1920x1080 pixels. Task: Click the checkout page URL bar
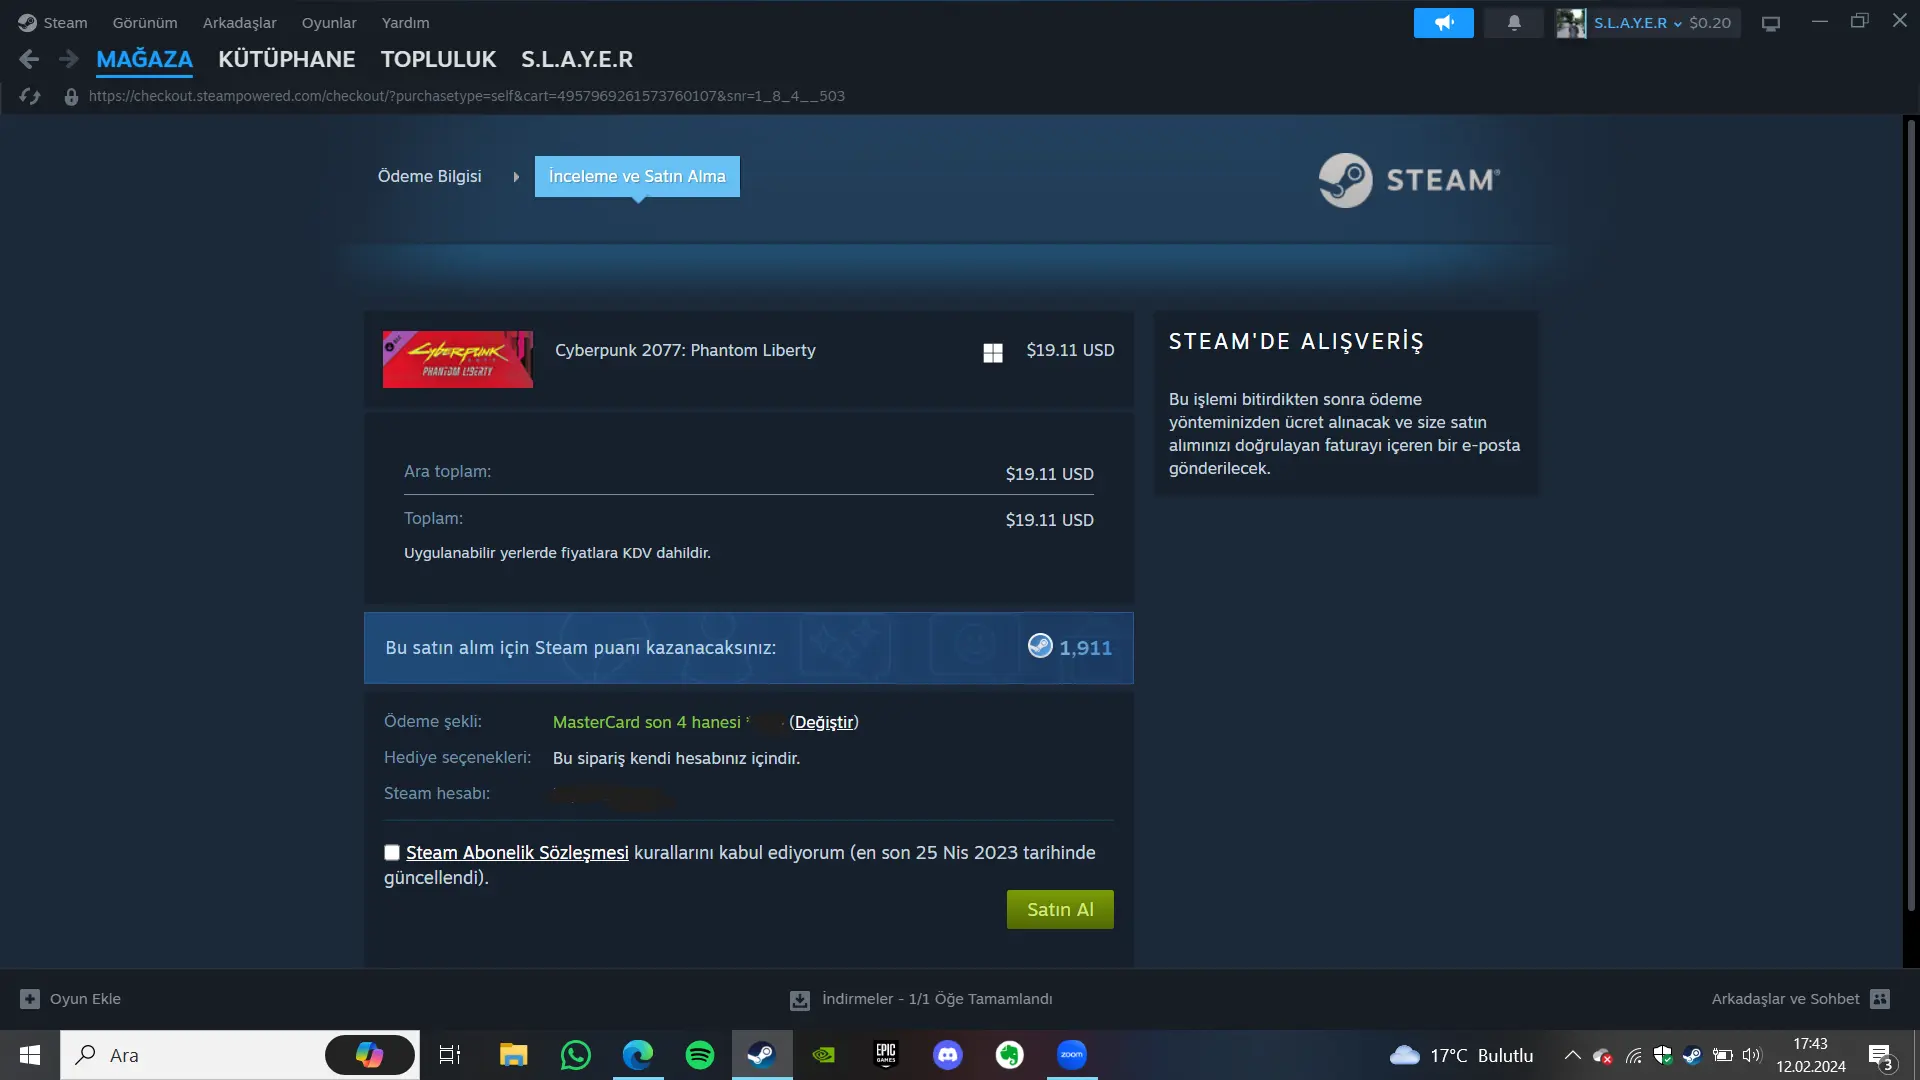(467, 96)
